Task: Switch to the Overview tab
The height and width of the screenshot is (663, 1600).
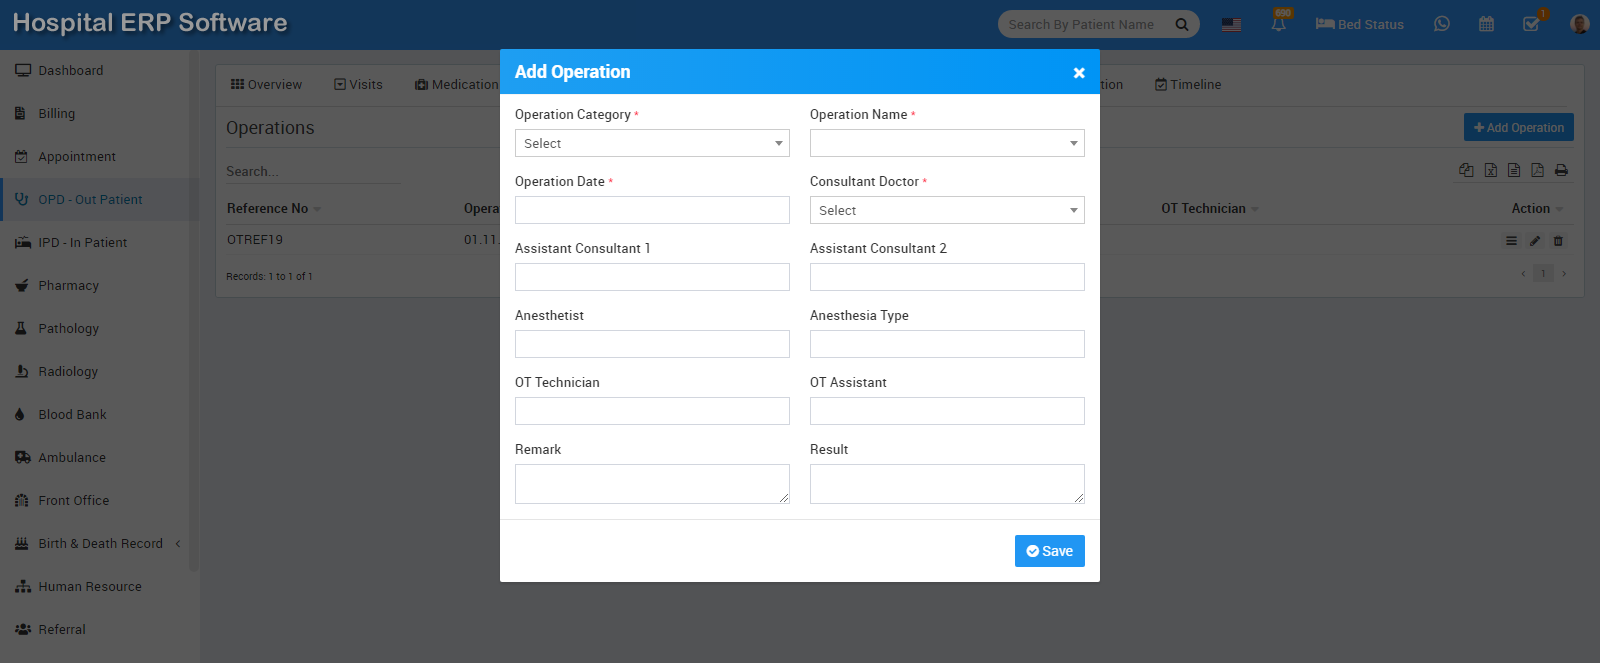Action: (266, 85)
